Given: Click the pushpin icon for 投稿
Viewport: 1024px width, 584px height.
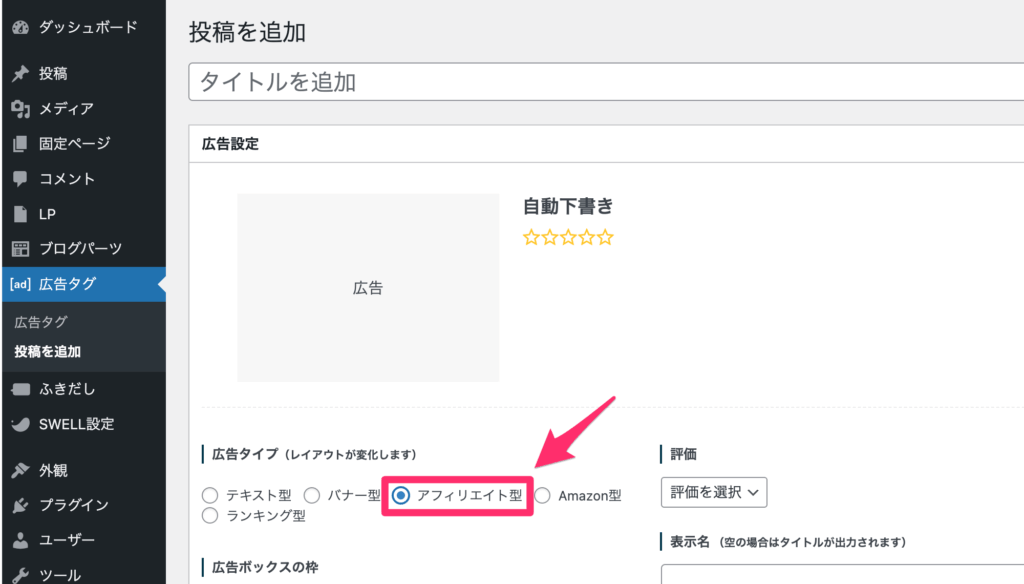Looking at the screenshot, I should click(20, 74).
